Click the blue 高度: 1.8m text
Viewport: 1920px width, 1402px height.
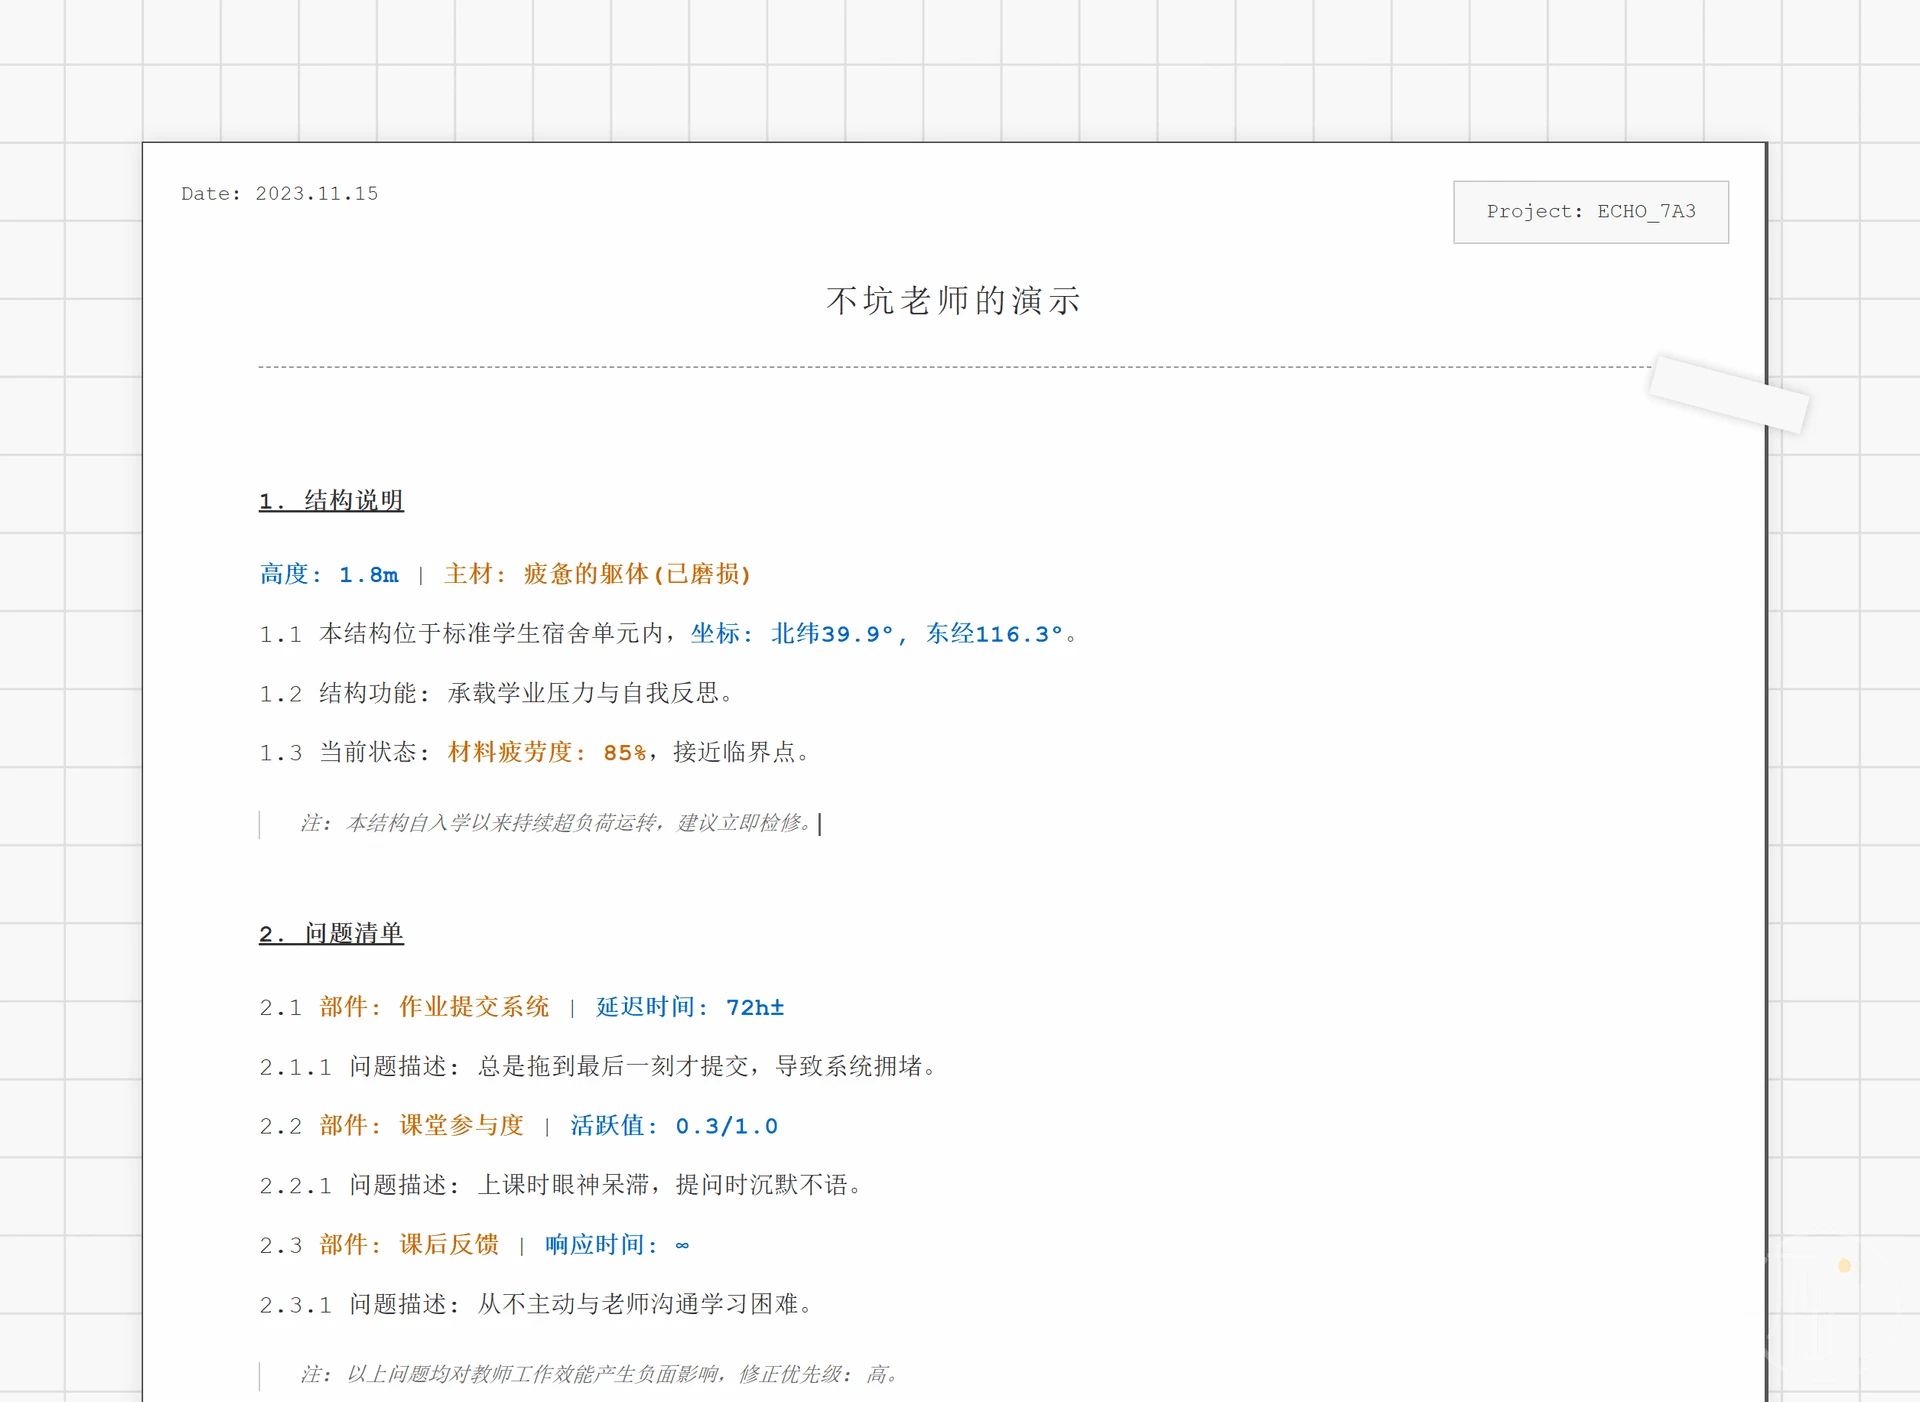click(329, 575)
